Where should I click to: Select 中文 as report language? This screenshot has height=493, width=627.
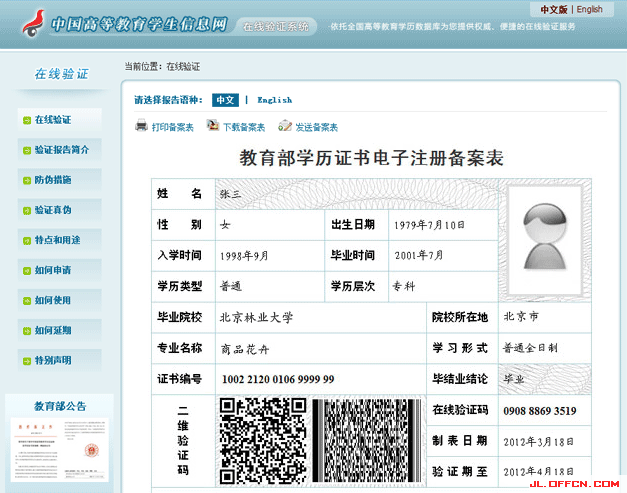(225, 100)
